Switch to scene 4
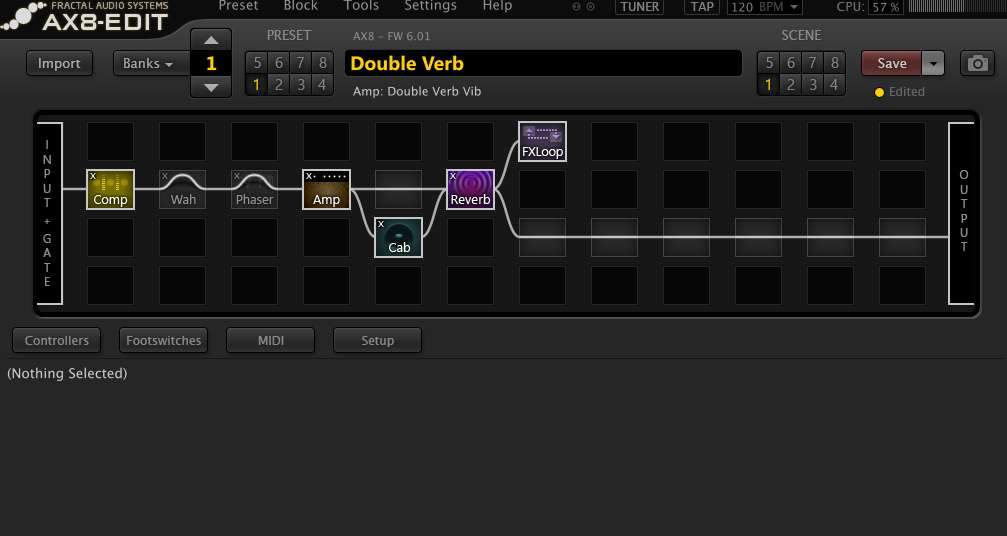The width and height of the screenshot is (1007, 536). tap(834, 85)
